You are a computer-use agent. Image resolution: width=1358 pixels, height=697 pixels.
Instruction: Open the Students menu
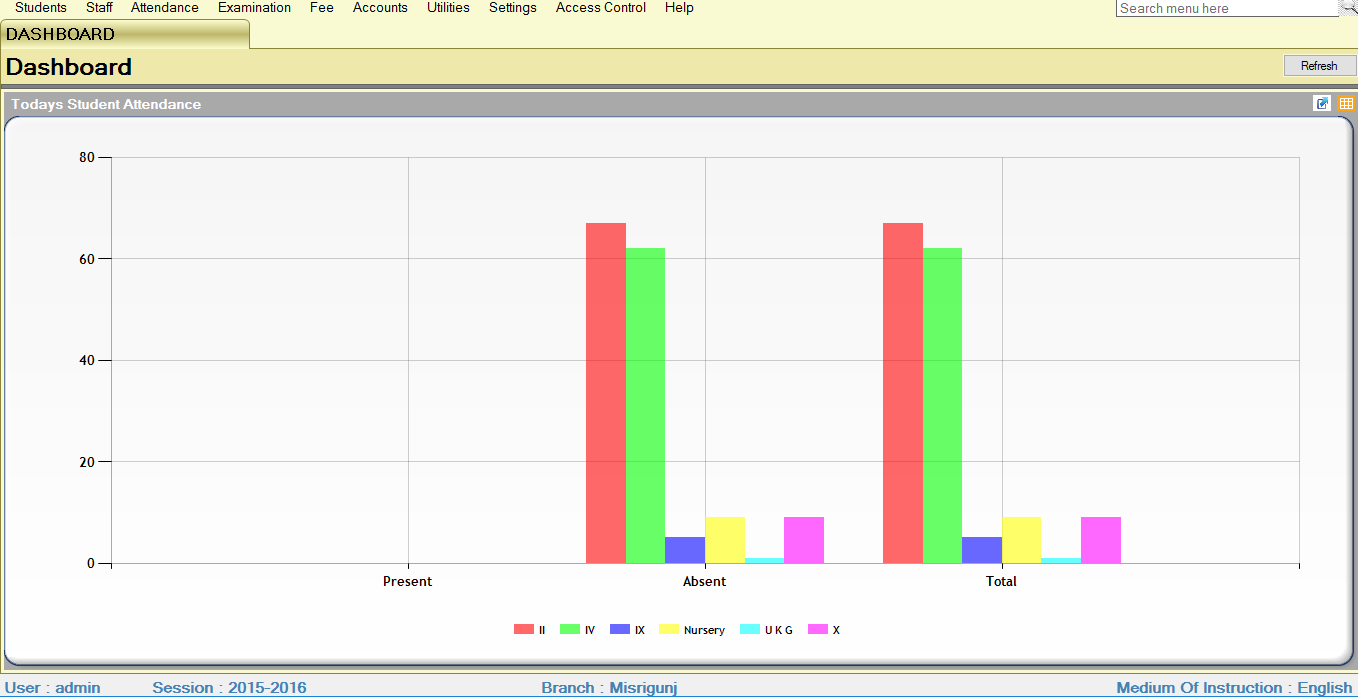pyautogui.click(x=41, y=8)
